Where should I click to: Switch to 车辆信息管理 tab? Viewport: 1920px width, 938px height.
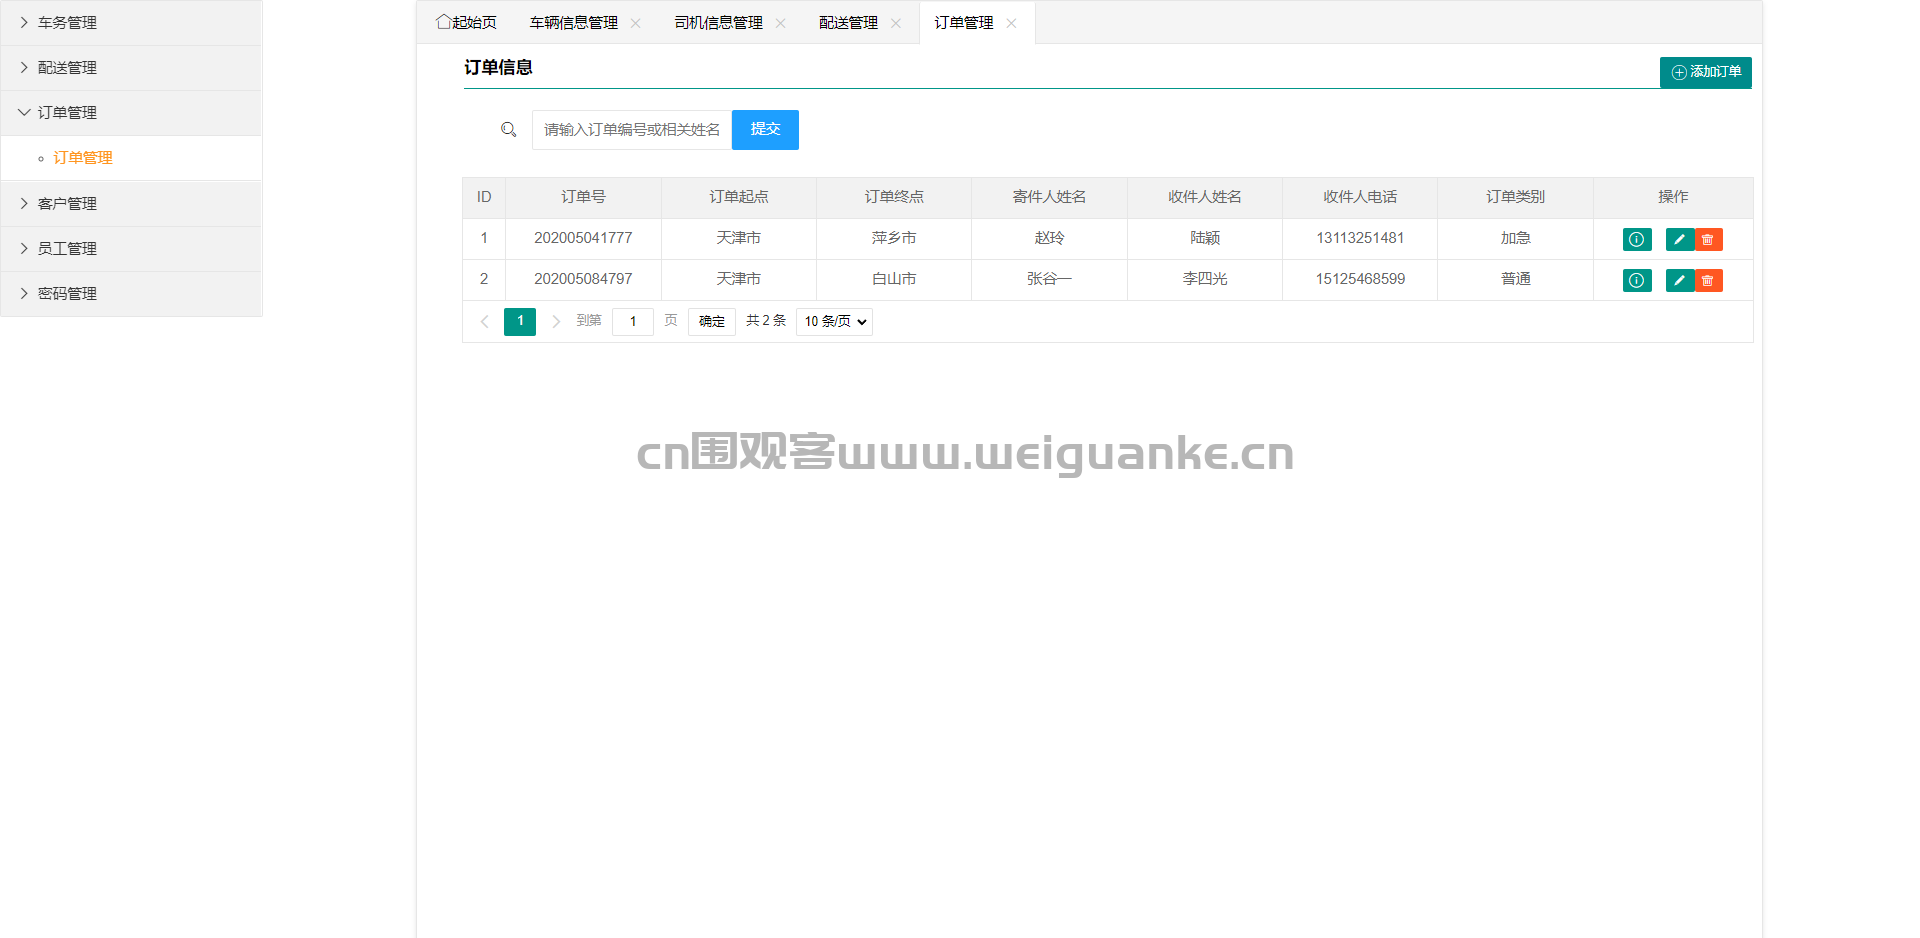[x=574, y=23]
